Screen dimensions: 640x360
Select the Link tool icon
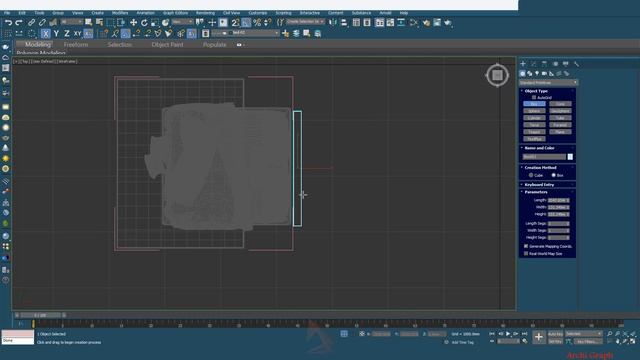[31, 22]
